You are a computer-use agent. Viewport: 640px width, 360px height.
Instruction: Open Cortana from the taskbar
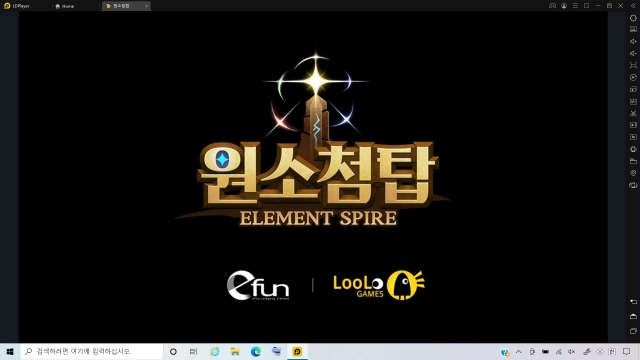[x=173, y=351]
